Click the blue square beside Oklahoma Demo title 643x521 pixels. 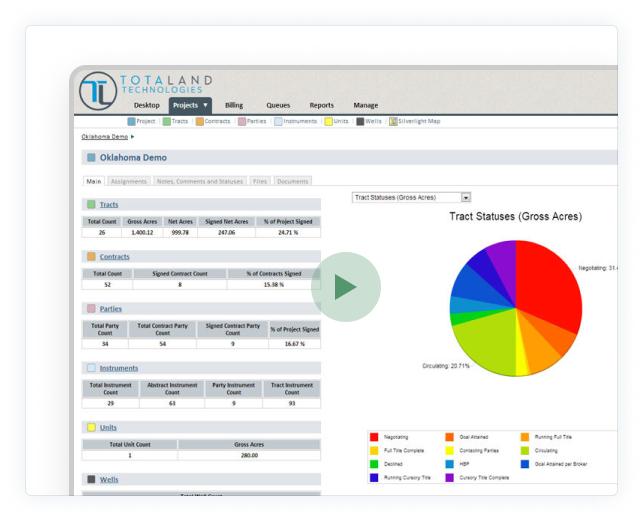pyautogui.click(x=91, y=158)
